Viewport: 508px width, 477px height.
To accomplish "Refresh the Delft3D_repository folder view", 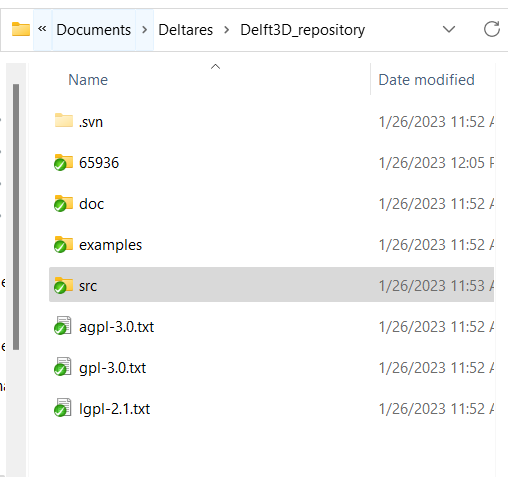I will (492, 29).
